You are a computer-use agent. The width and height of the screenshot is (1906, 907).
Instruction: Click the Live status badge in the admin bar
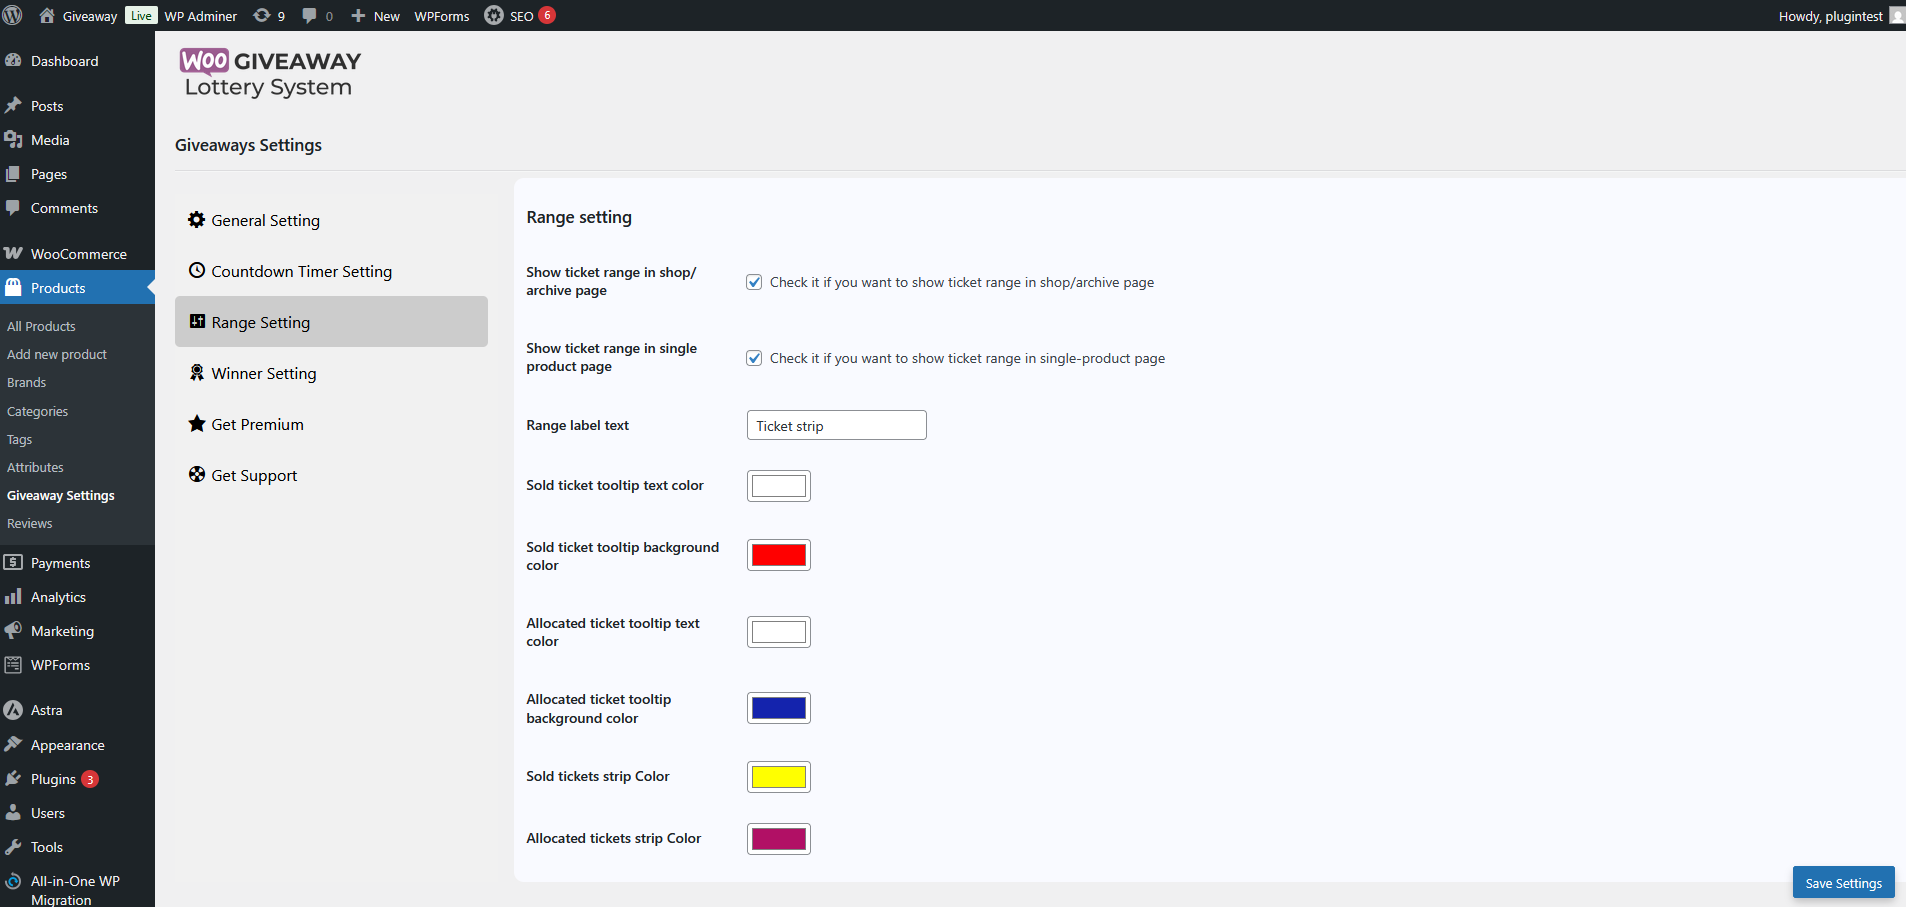tap(141, 15)
